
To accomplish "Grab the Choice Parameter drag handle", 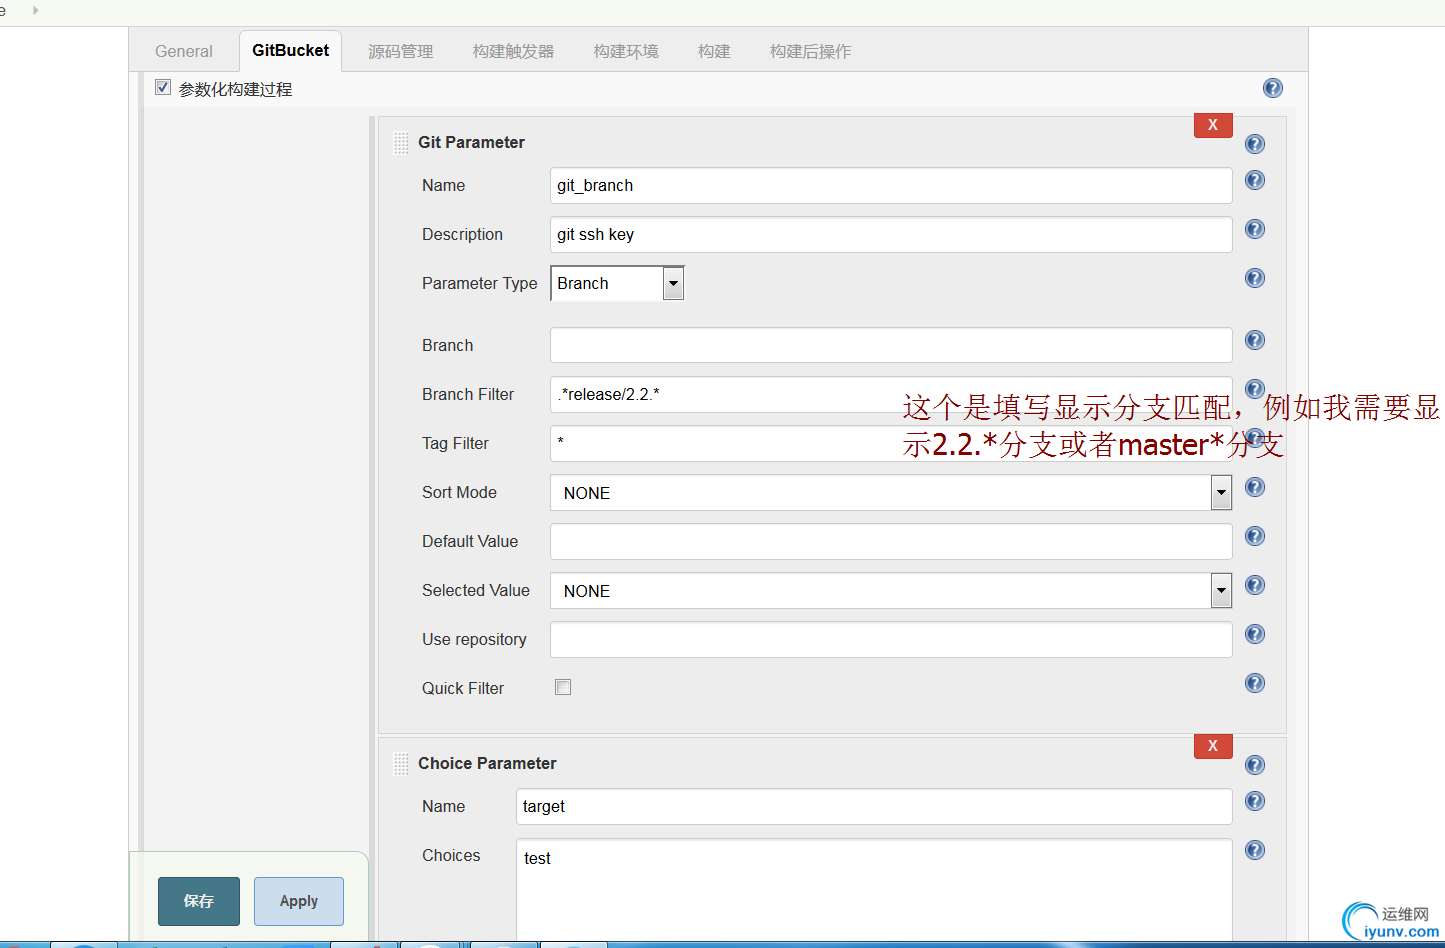I will [401, 764].
